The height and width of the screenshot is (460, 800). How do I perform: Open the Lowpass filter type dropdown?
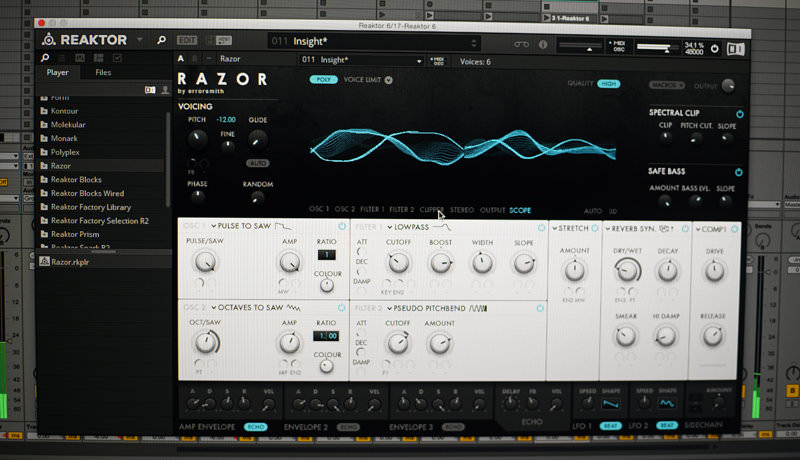point(390,227)
